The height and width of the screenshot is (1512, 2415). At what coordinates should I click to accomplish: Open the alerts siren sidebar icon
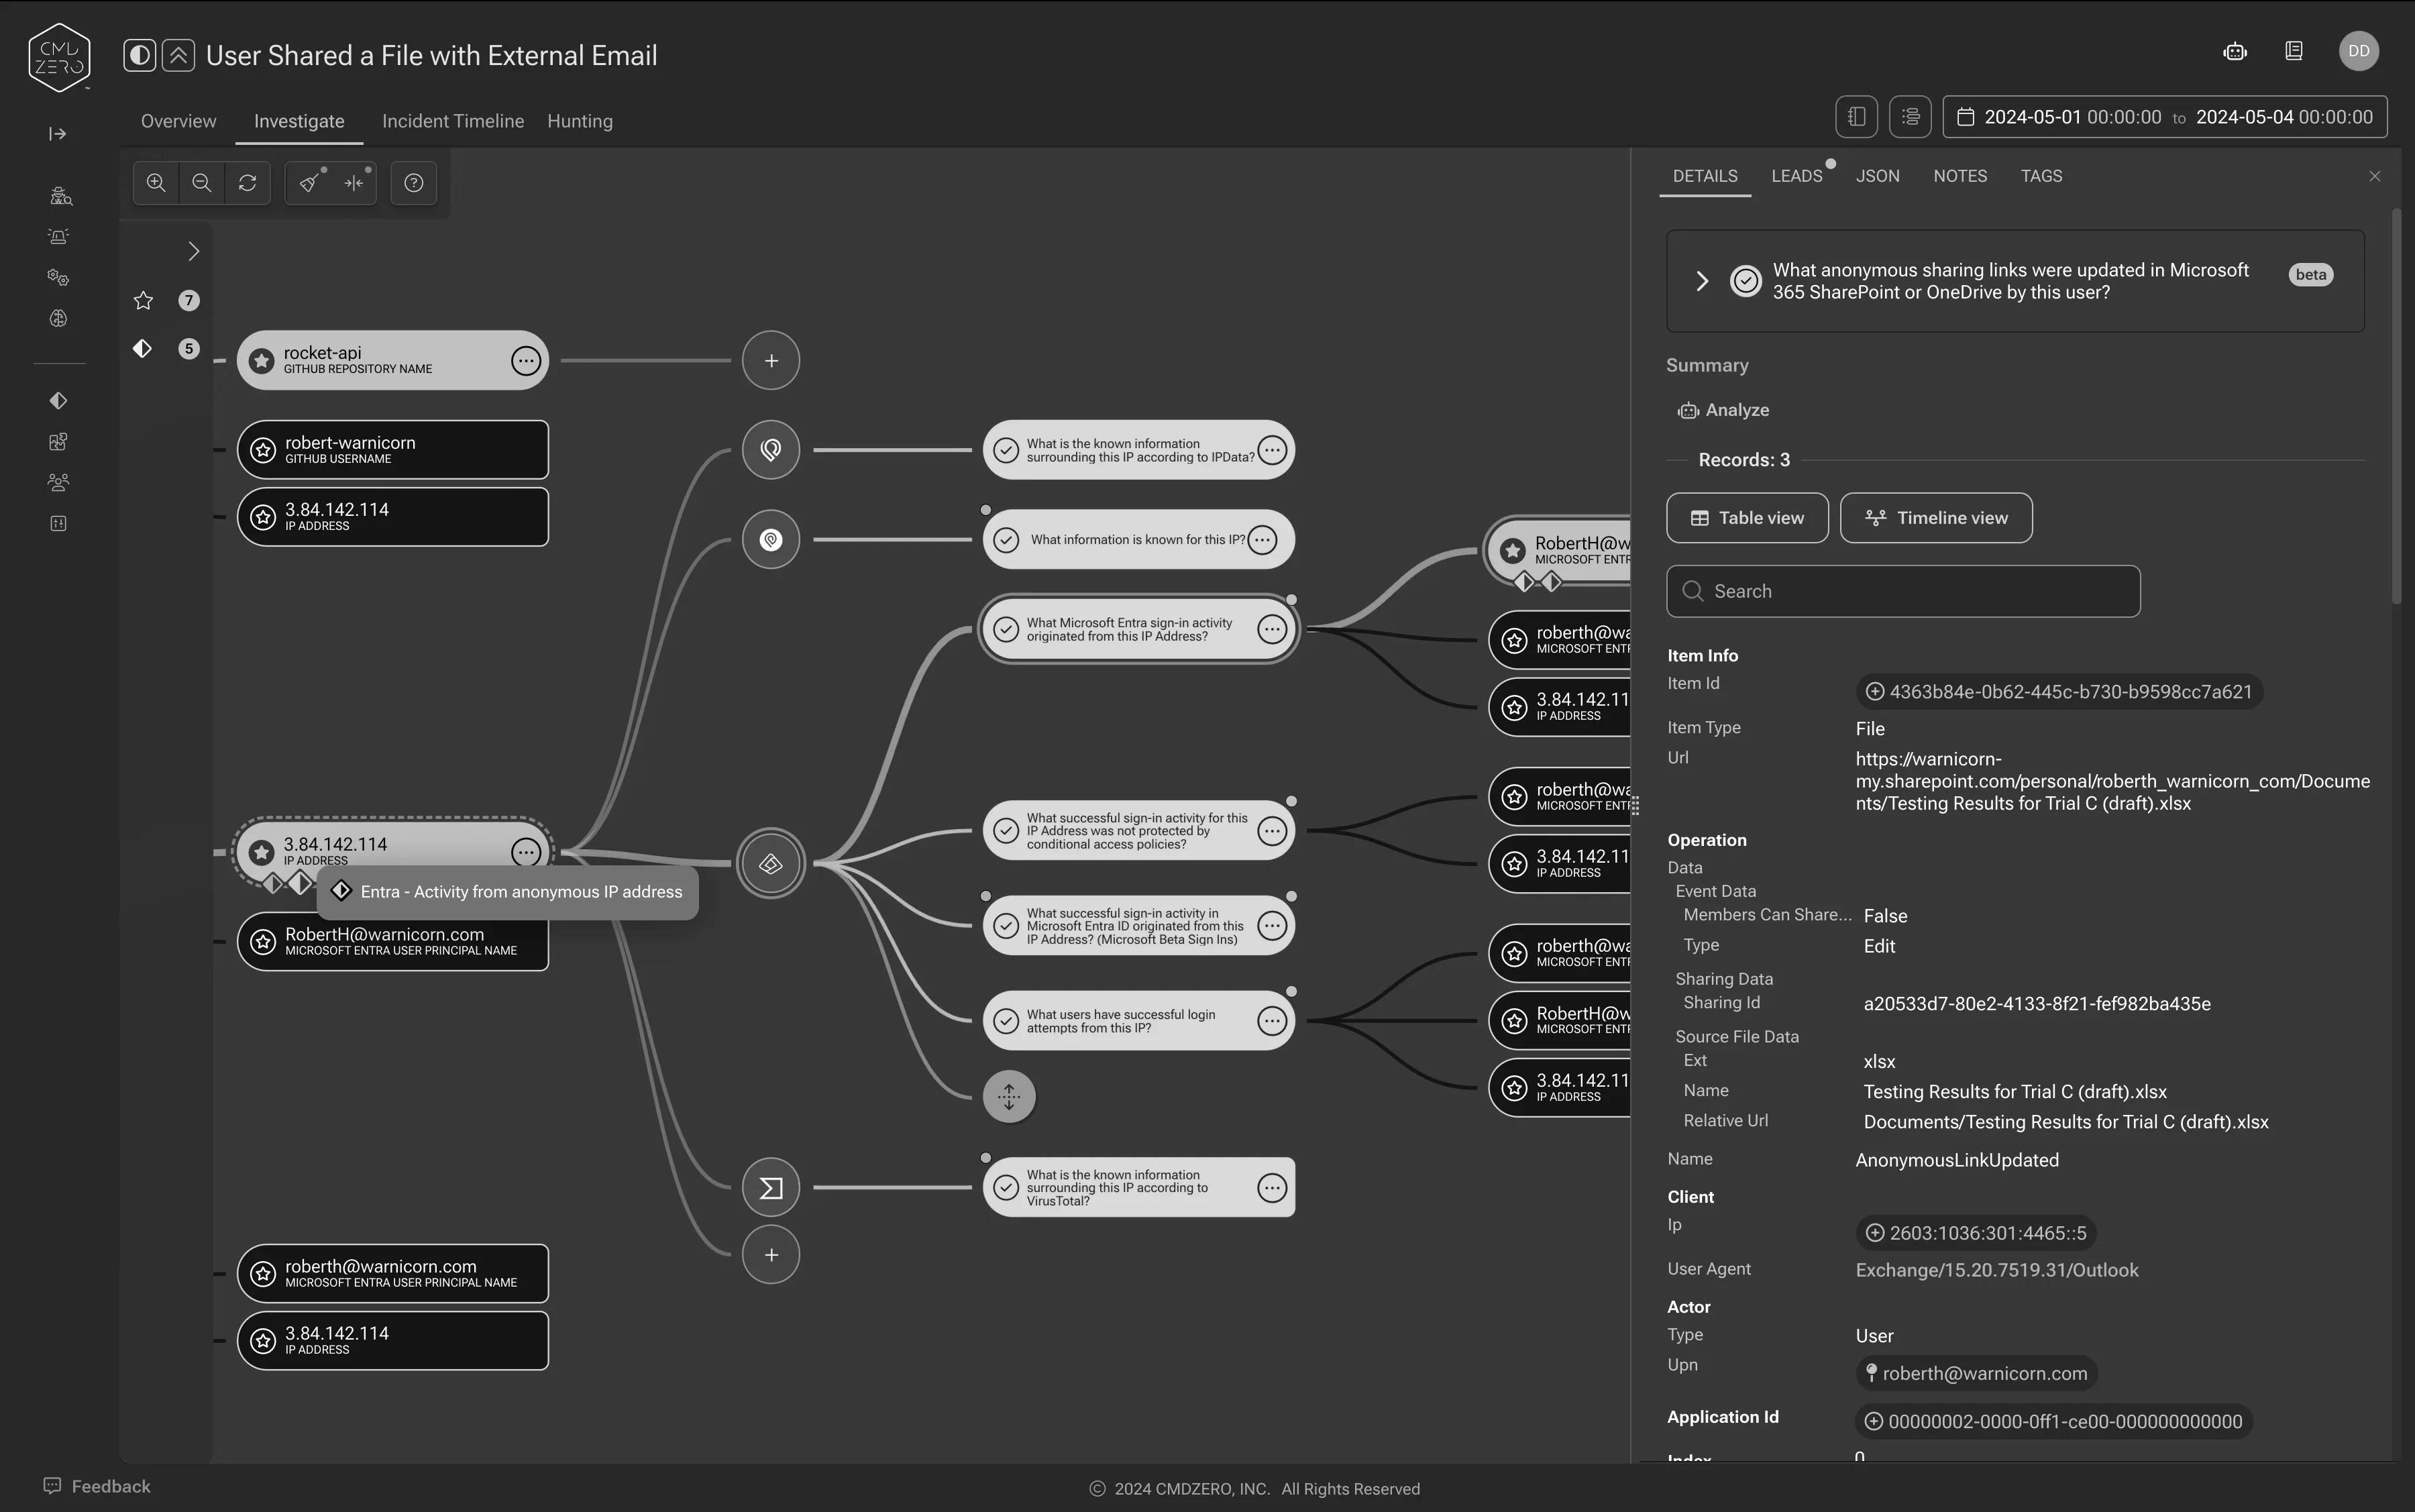click(x=59, y=237)
